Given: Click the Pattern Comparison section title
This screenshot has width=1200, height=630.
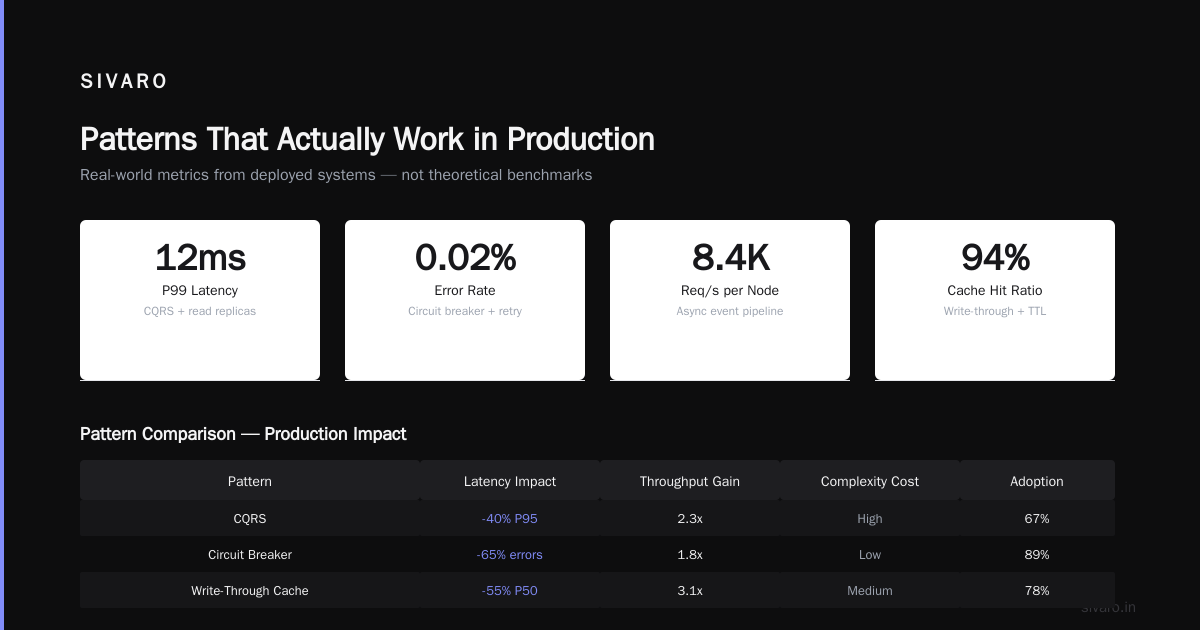Looking at the screenshot, I should [243, 434].
